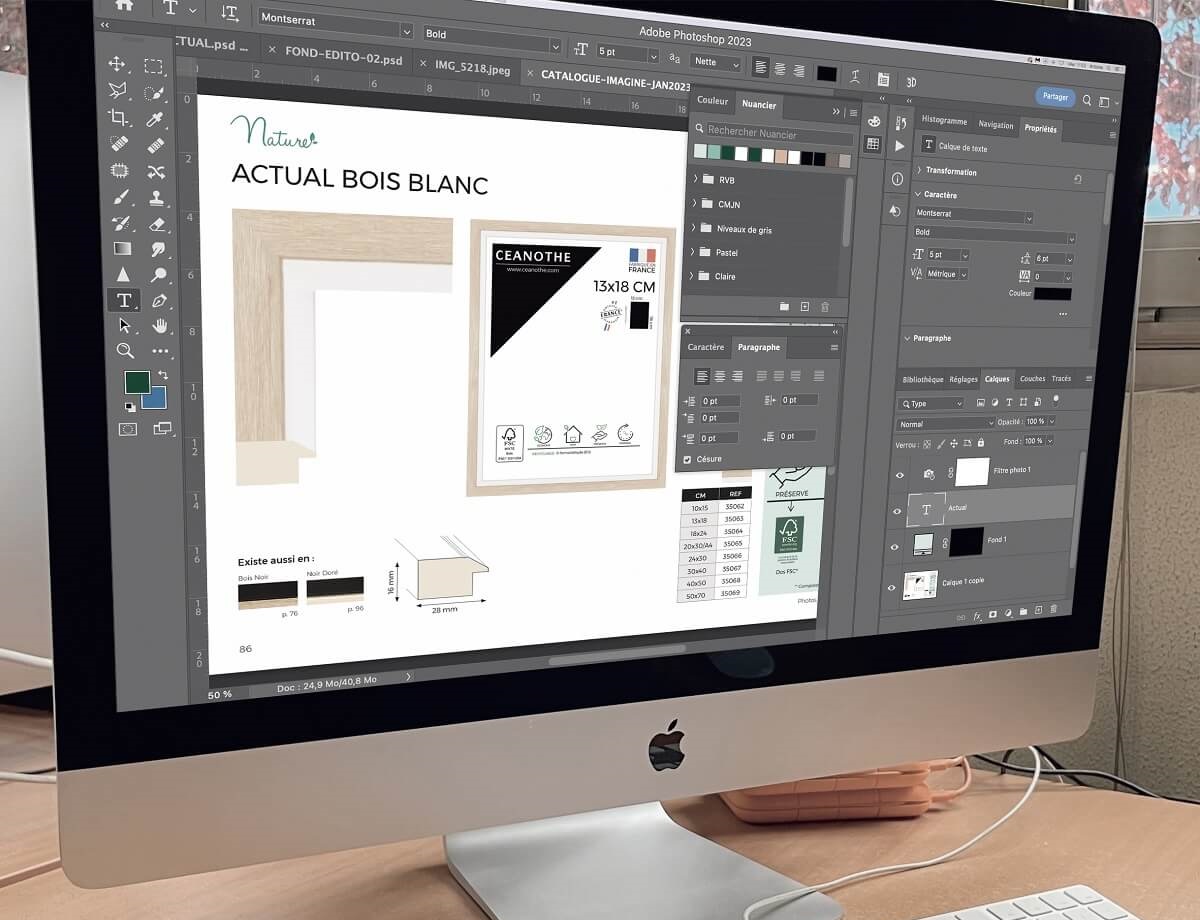
Task: Select the Hand tool
Action: tap(160, 326)
